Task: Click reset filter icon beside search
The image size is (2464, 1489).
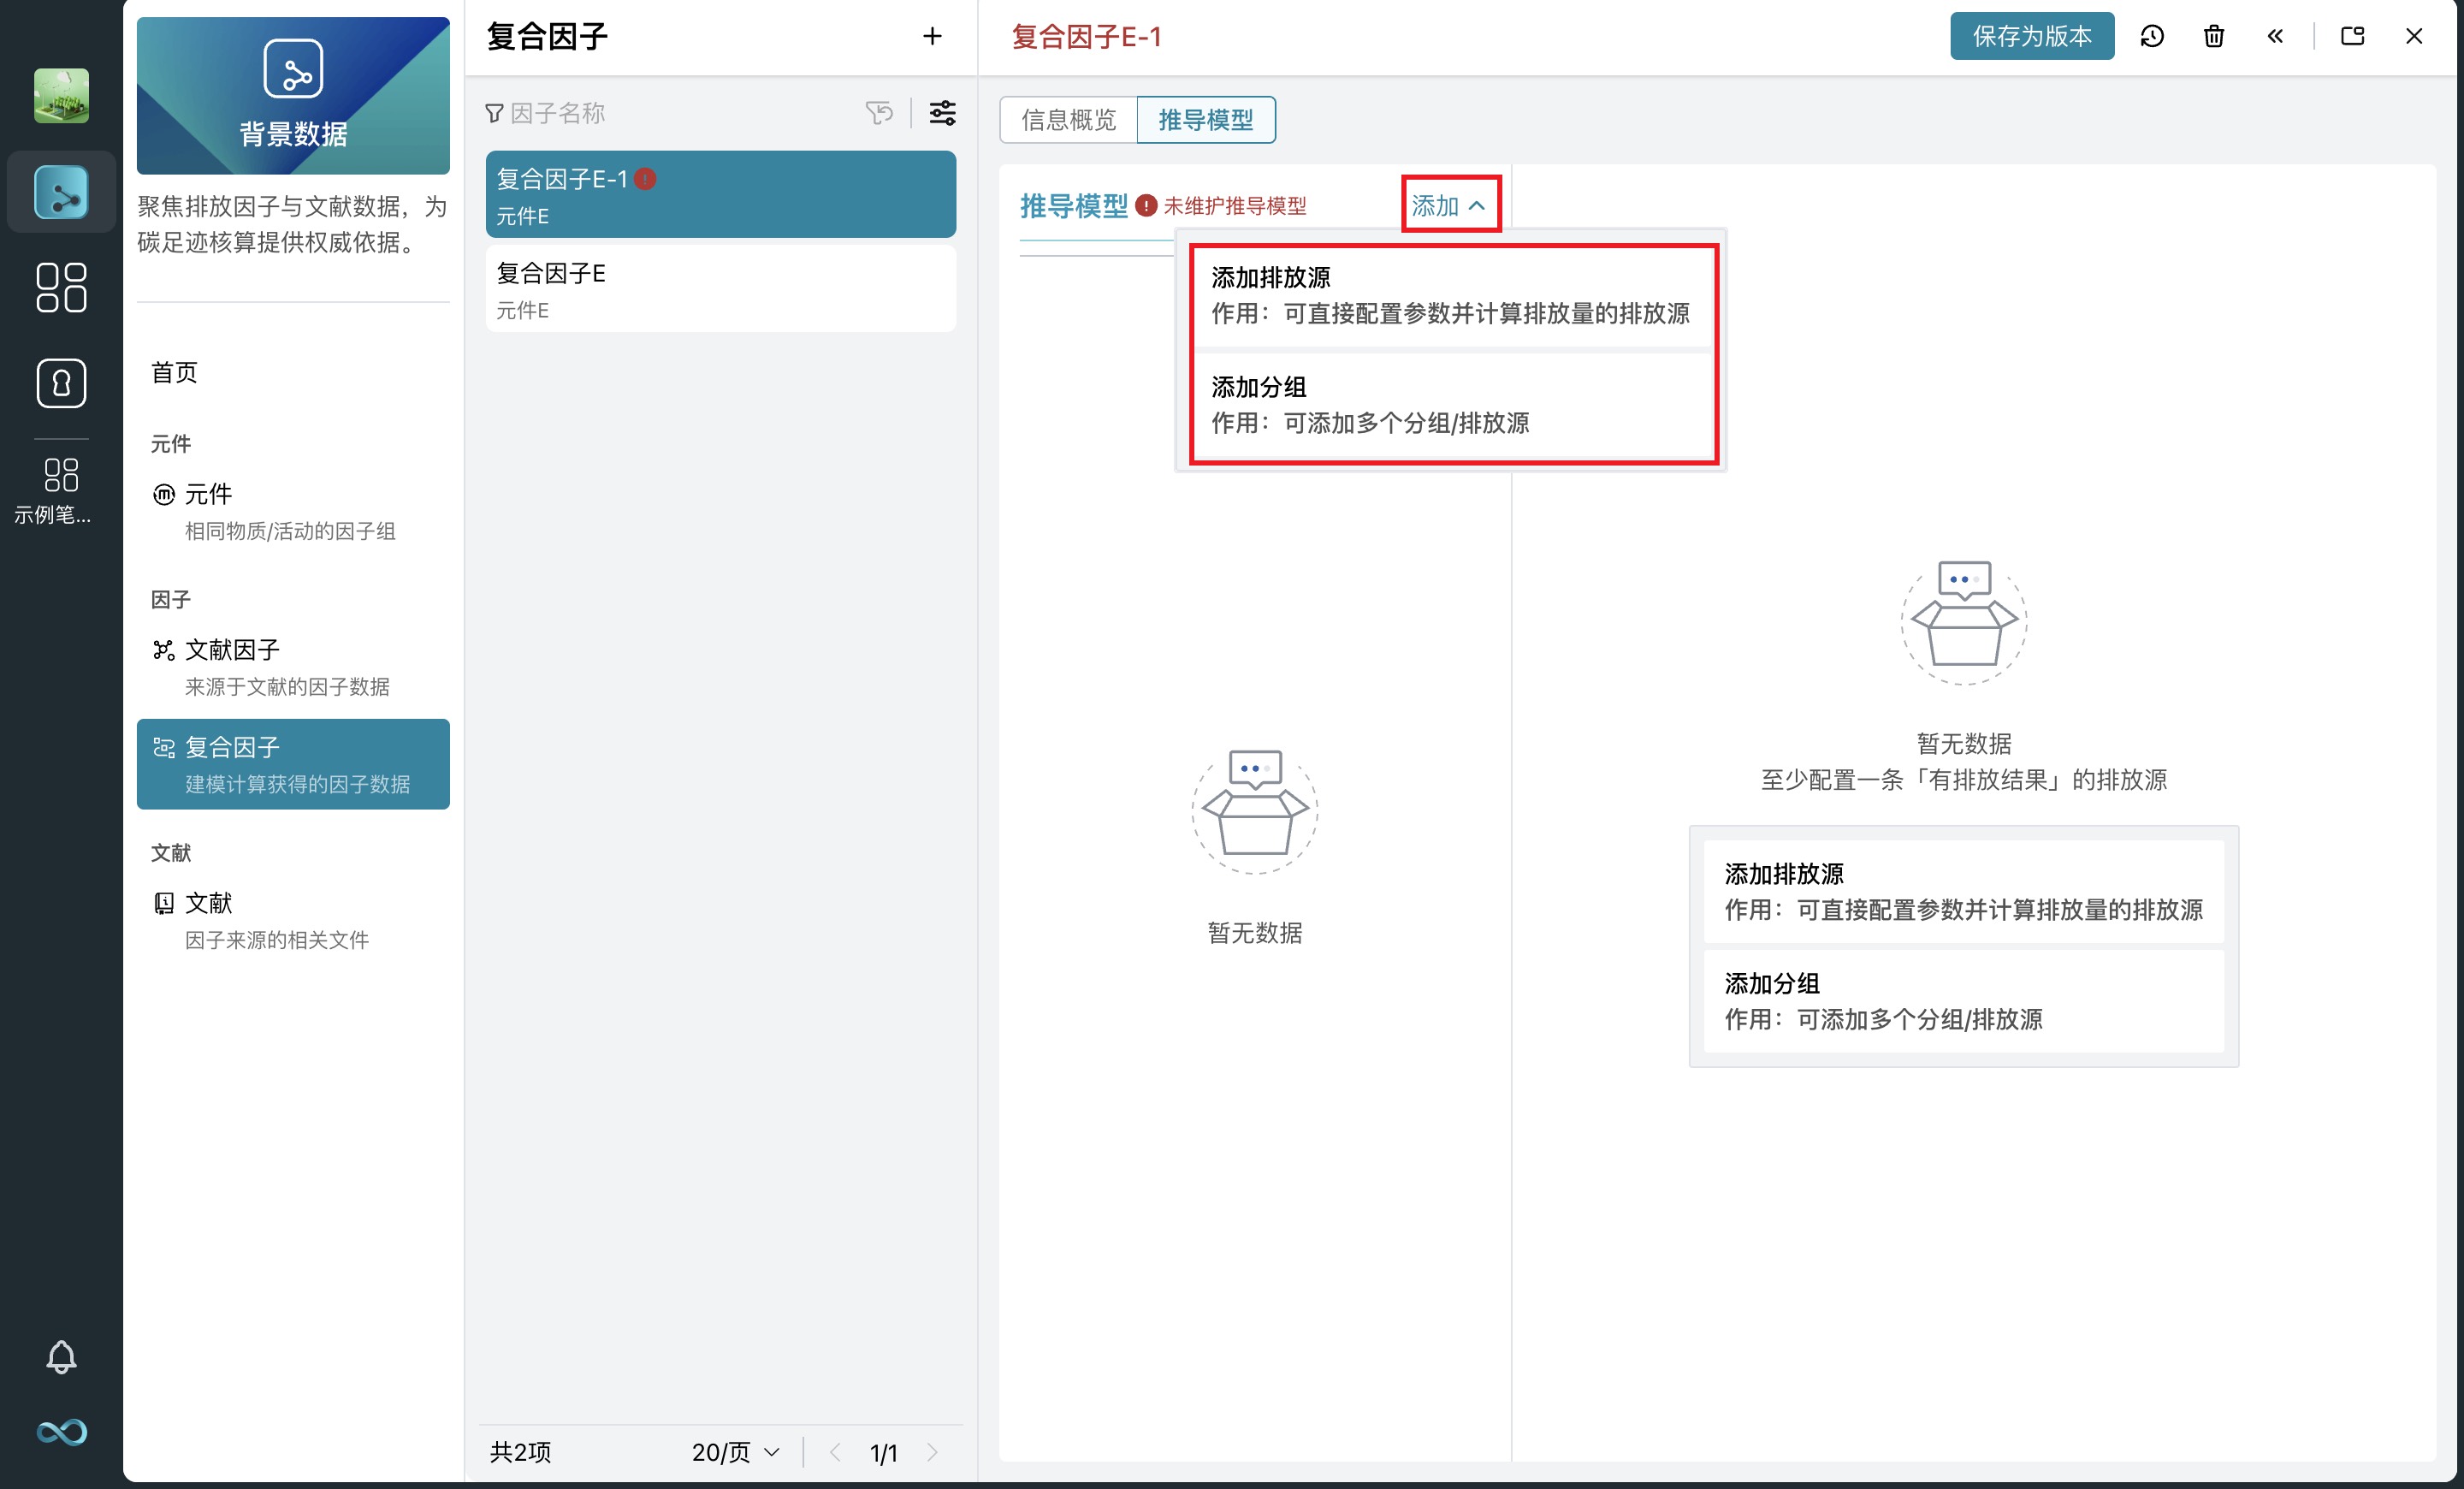Action: coord(879,113)
